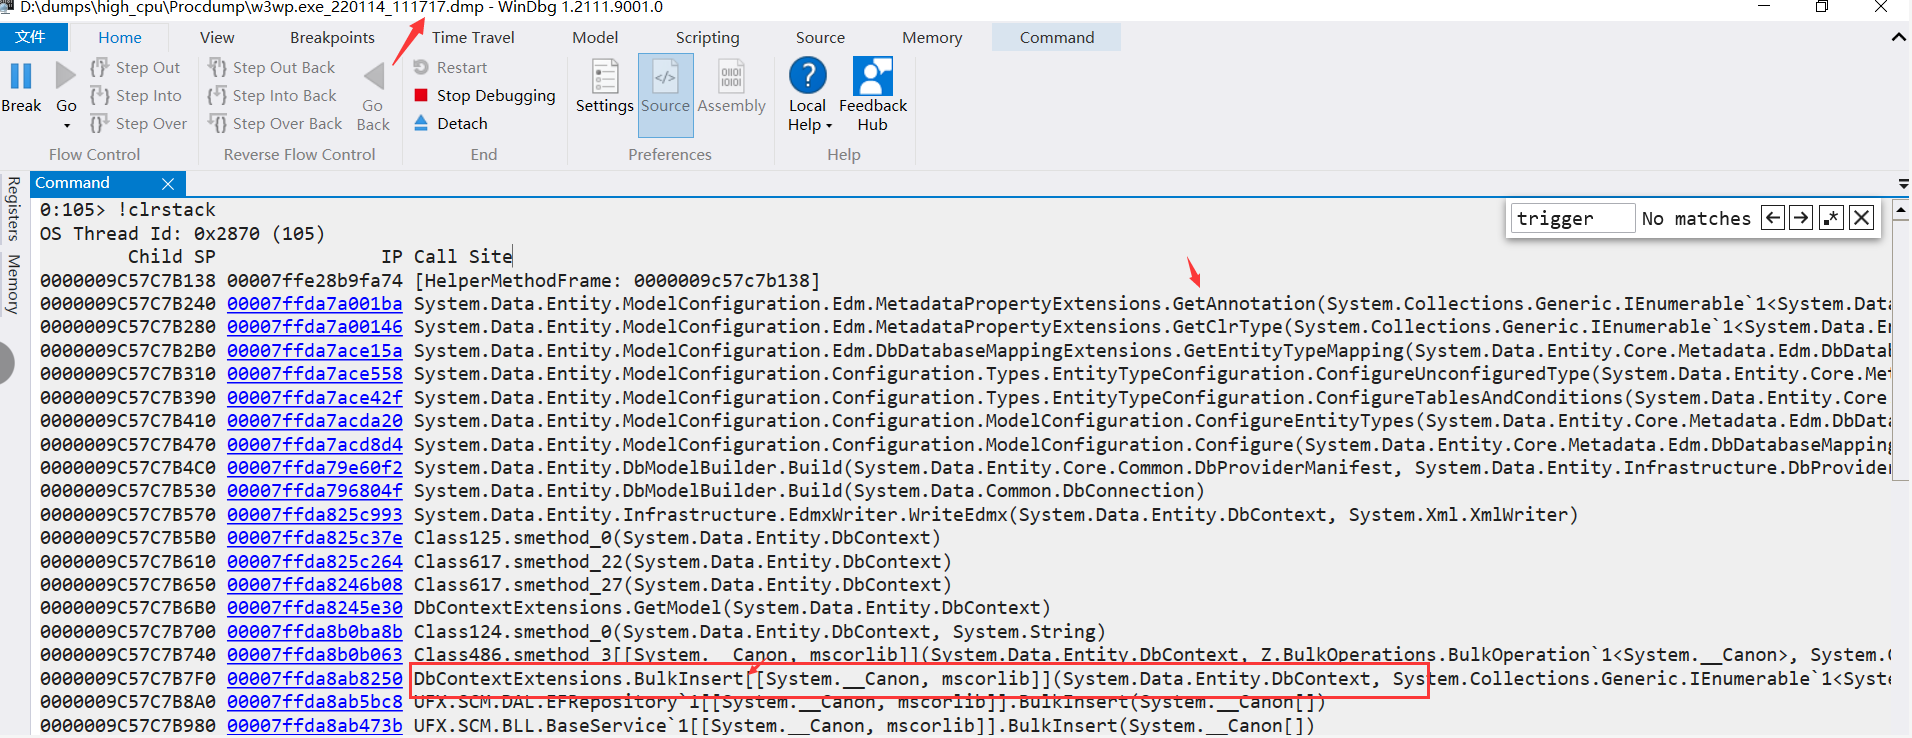Switch to the Time Travel tab
This screenshot has width=1912, height=738.
pos(473,38)
